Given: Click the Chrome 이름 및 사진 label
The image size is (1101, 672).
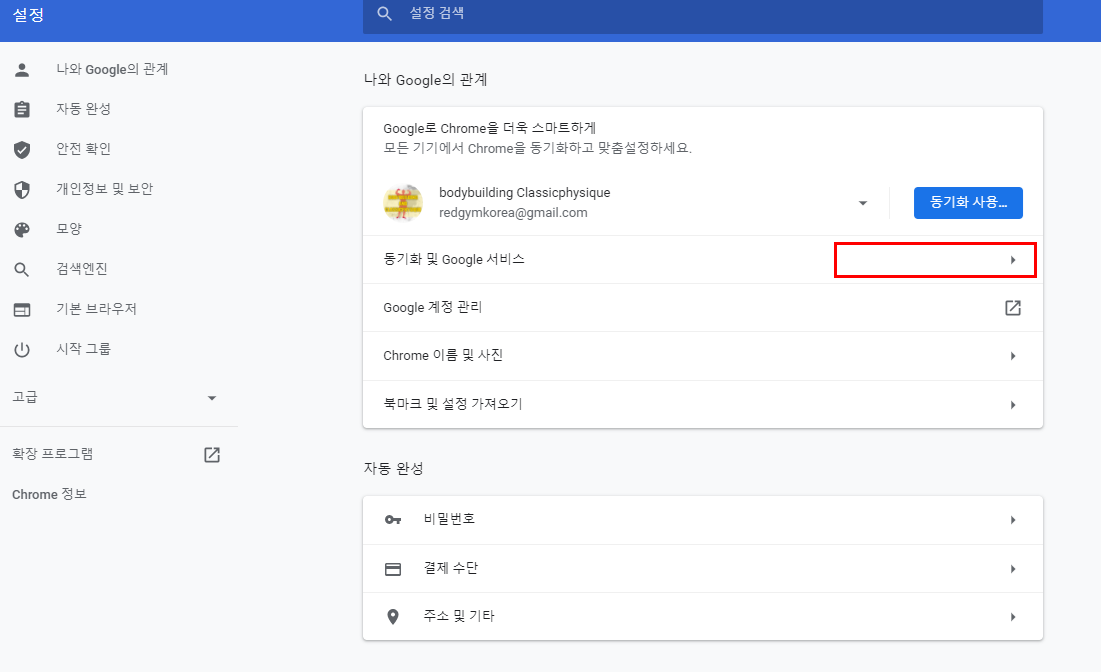Looking at the screenshot, I should pyautogui.click(x=443, y=355).
